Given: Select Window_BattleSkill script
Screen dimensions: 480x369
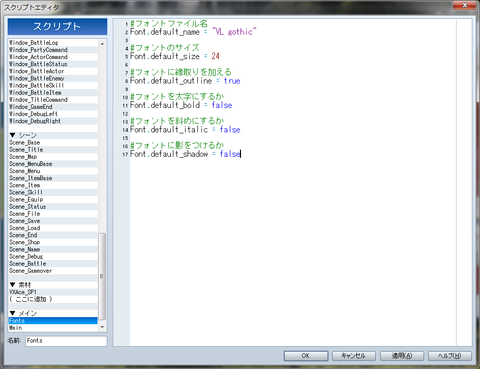Looking at the screenshot, I should tap(53, 85).
